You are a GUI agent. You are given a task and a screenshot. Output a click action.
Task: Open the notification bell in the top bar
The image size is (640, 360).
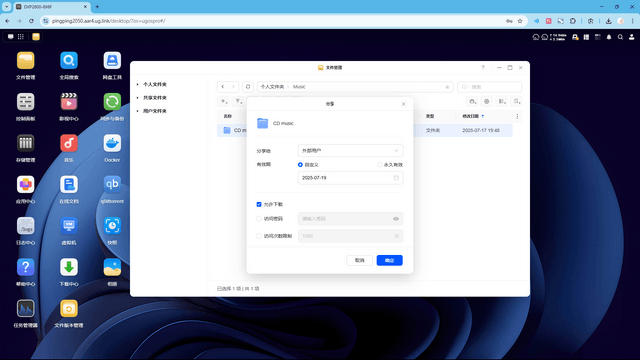click(x=609, y=37)
